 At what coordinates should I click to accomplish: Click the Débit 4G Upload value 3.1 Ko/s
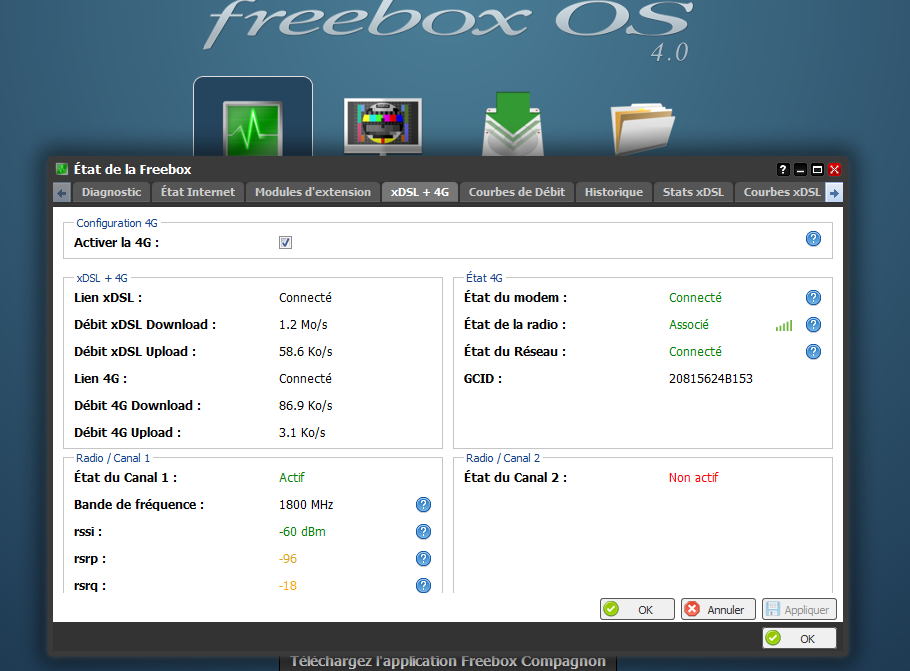coord(302,433)
